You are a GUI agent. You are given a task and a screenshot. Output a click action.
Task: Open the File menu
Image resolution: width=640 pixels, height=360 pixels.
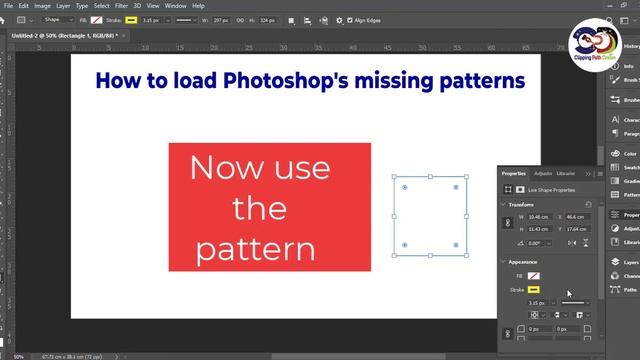[x=8, y=6]
